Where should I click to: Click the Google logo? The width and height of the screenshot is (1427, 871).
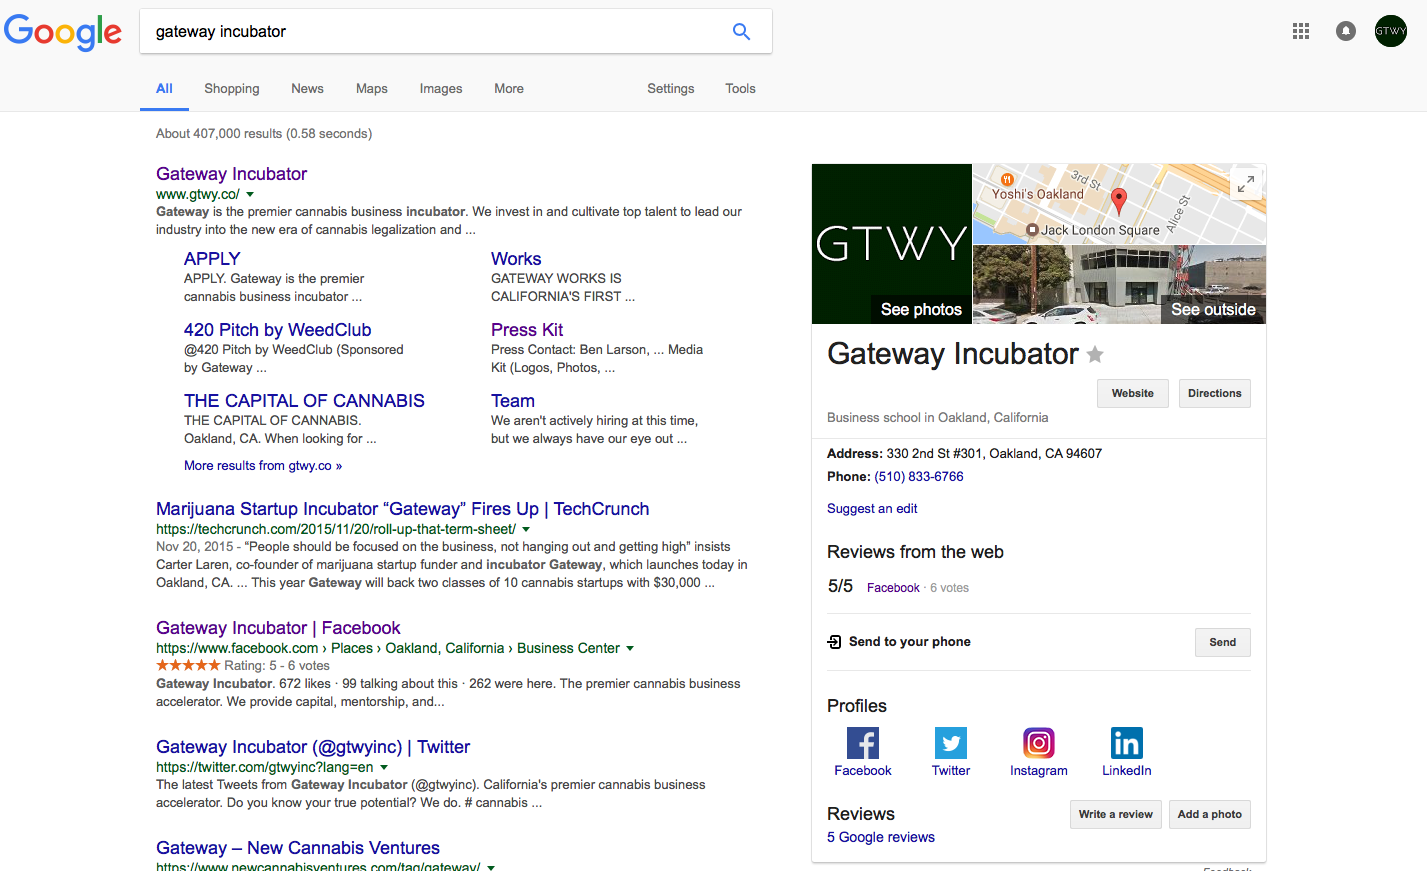tap(63, 32)
